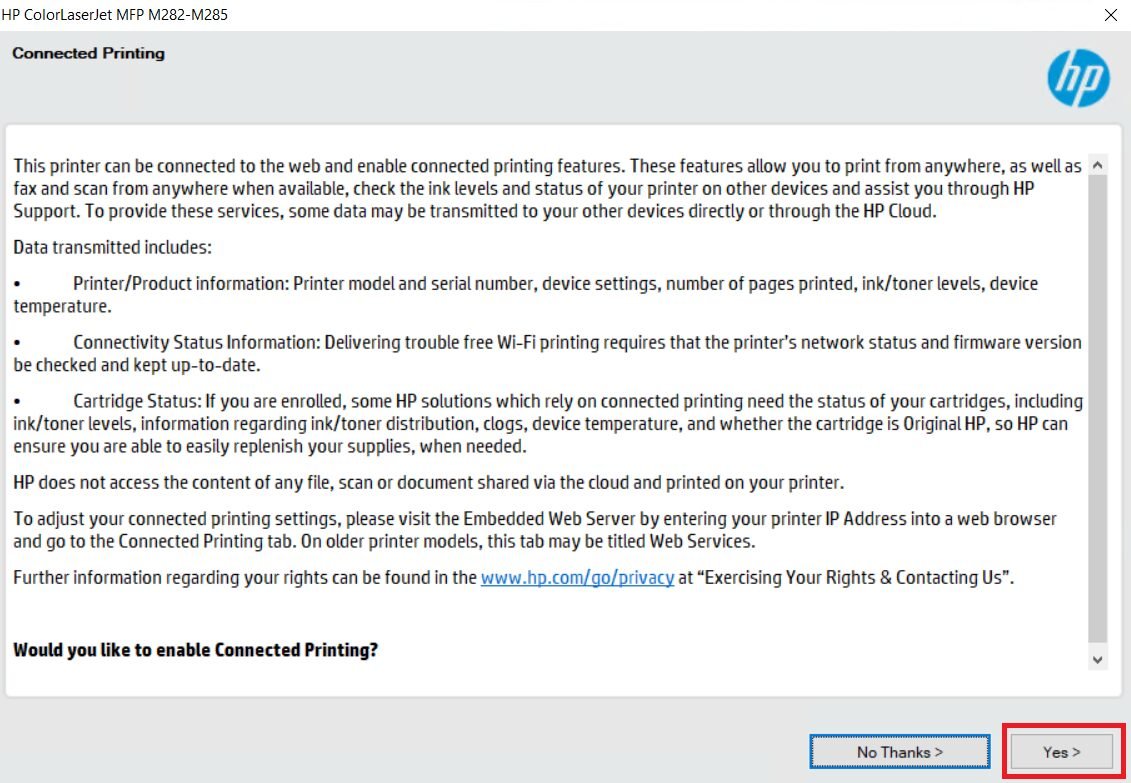The width and height of the screenshot is (1131, 783).
Task: Open the www.hp.com/go/privacy link
Action: (577, 578)
